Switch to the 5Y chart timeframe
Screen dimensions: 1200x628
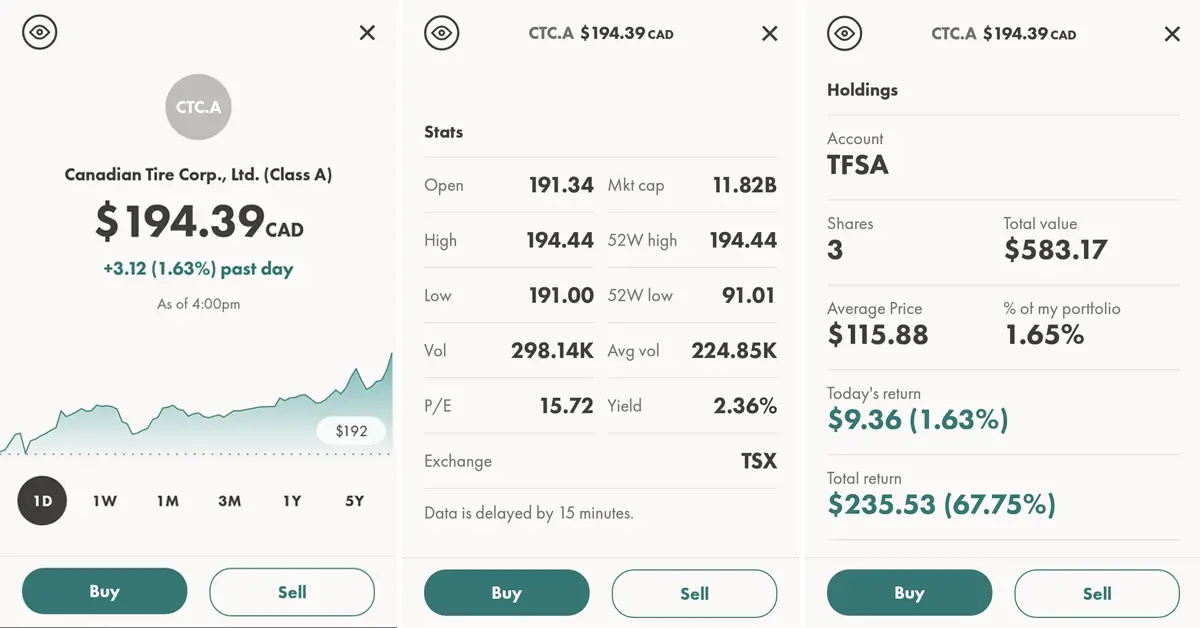pyautogui.click(x=354, y=501)
